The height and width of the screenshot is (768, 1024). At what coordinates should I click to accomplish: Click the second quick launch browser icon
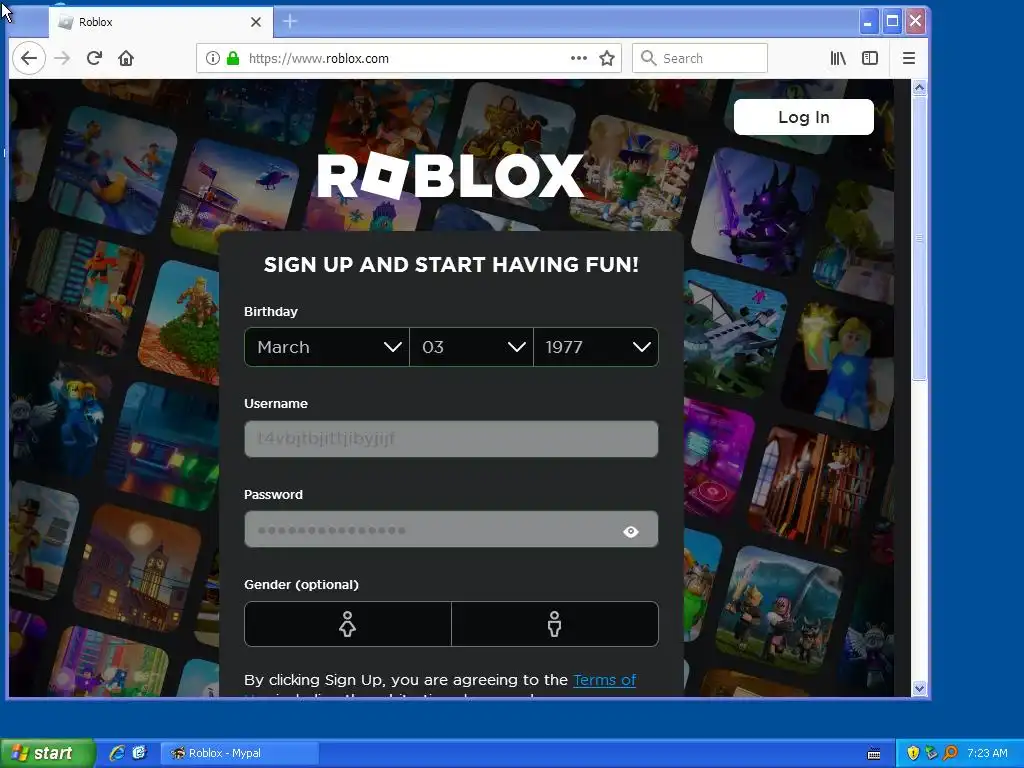140,753
